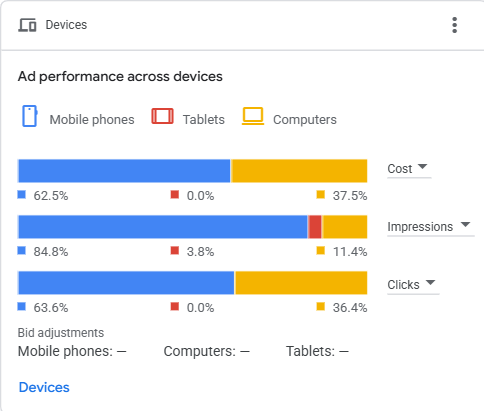The width and height of the screenshot is (484, 411).
Task: Click the red tablet segment of Impressions bar
Action: pyautogui.click(x=315, y=227)
